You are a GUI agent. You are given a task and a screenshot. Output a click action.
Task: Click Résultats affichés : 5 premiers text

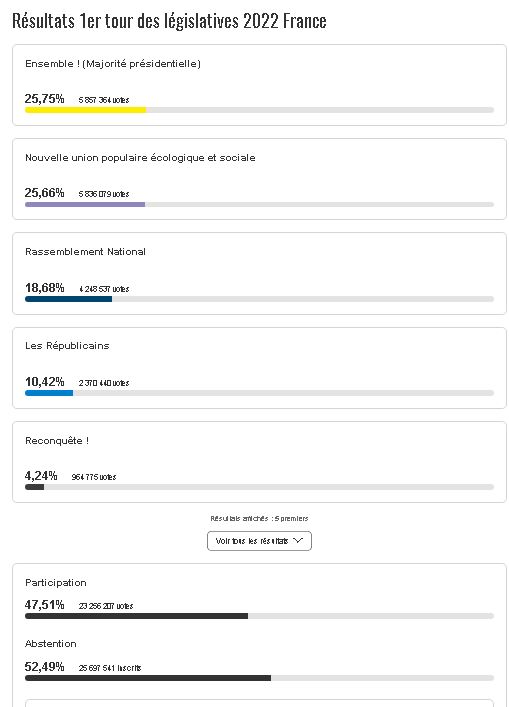(259, 519)
